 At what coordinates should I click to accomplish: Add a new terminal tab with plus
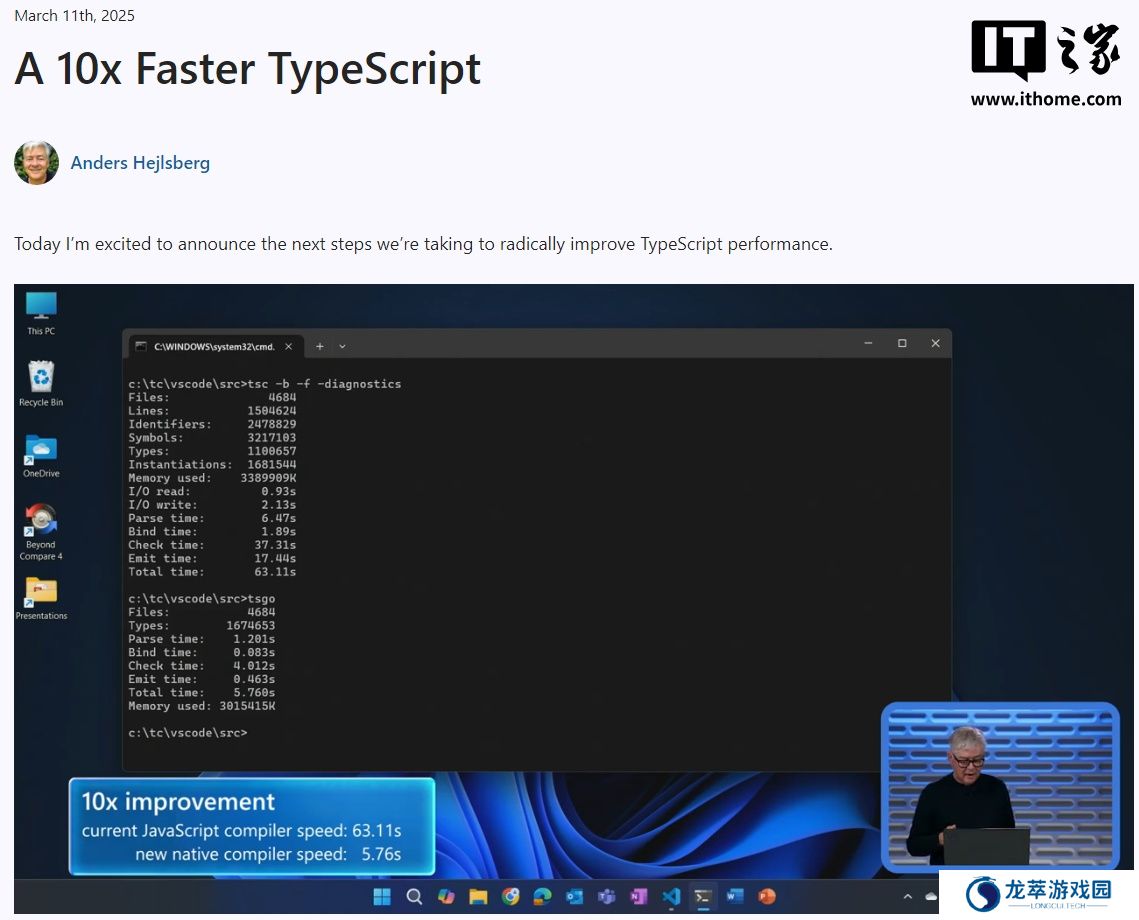tap(320, 346)
